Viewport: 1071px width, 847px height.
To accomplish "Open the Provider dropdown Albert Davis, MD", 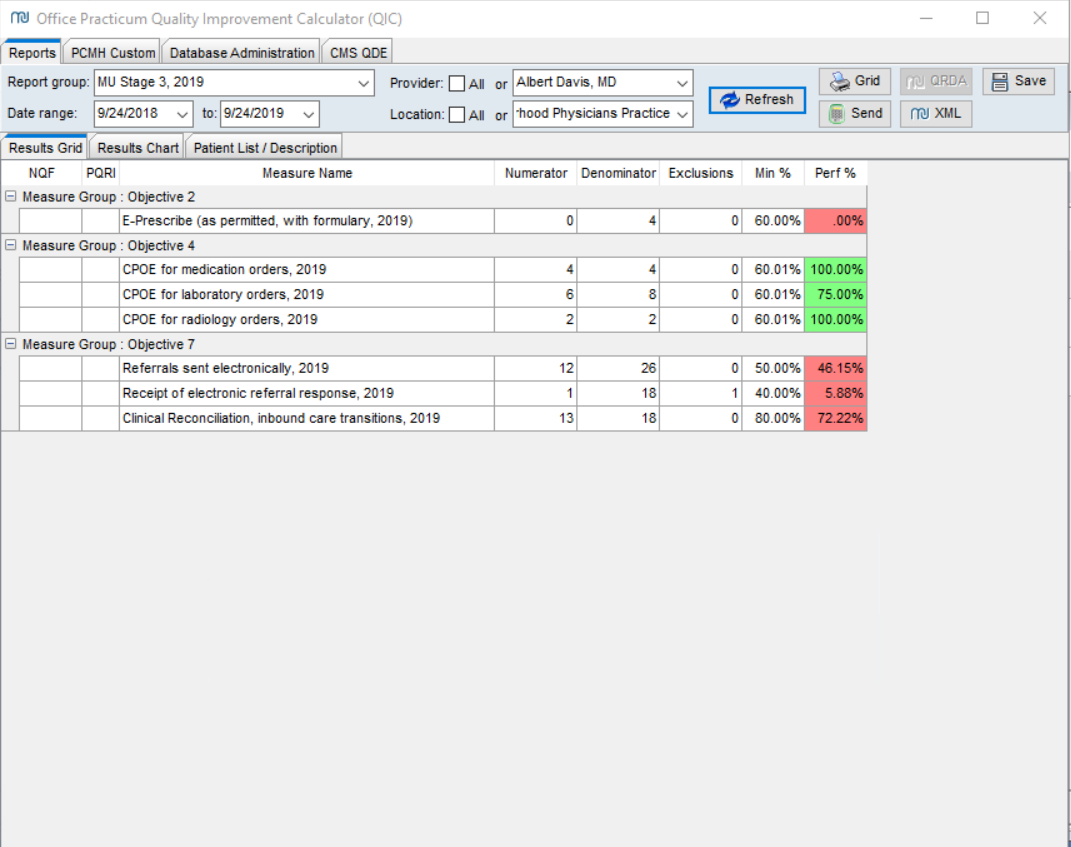I will point(682,83).
